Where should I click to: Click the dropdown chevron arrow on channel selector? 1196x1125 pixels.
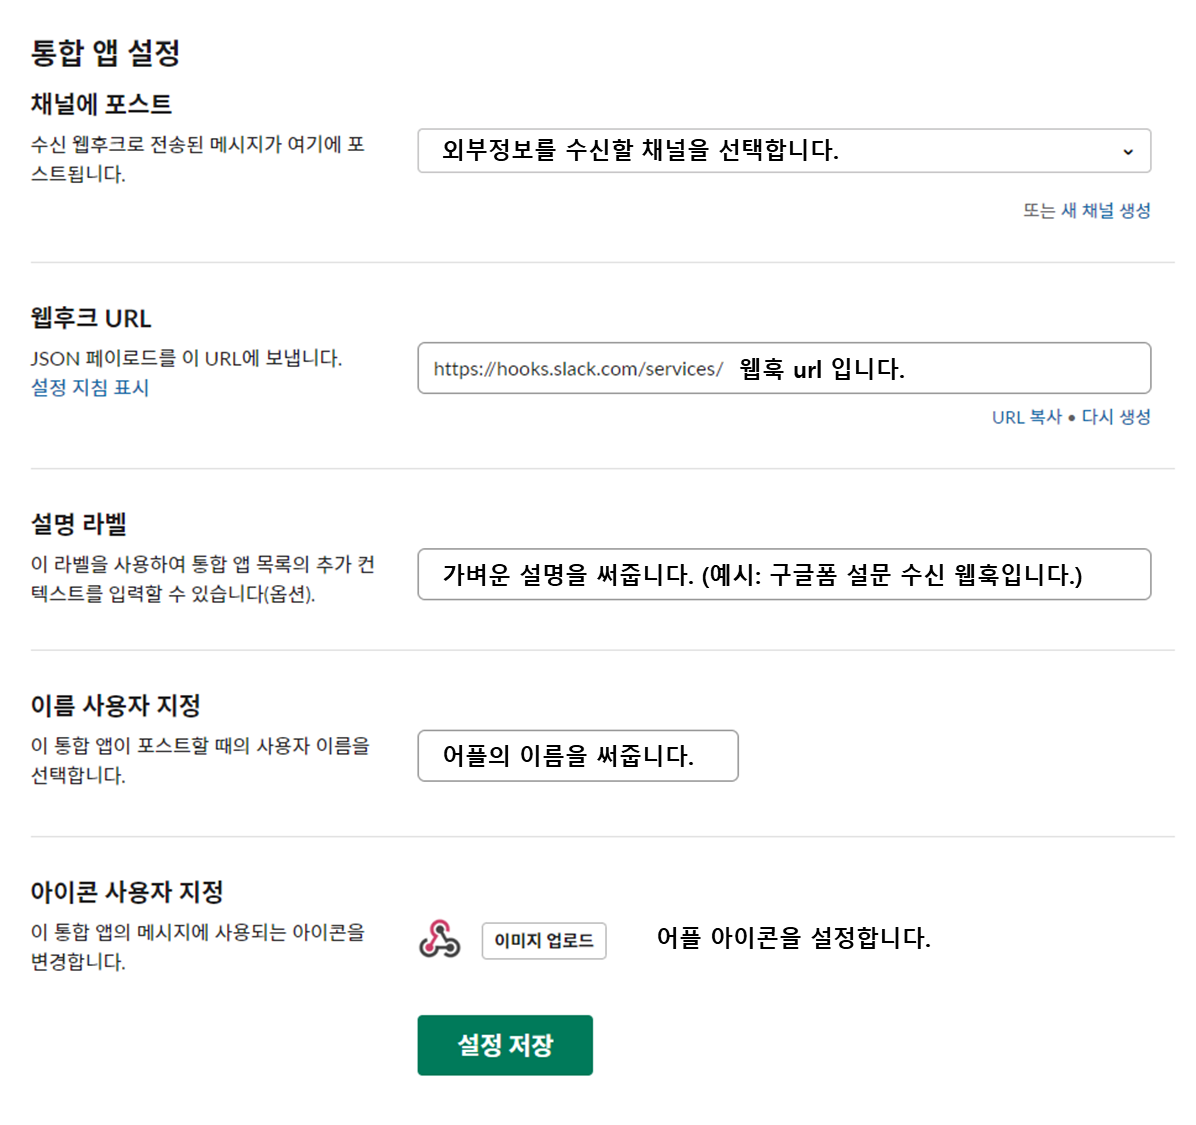[1128, 150]
